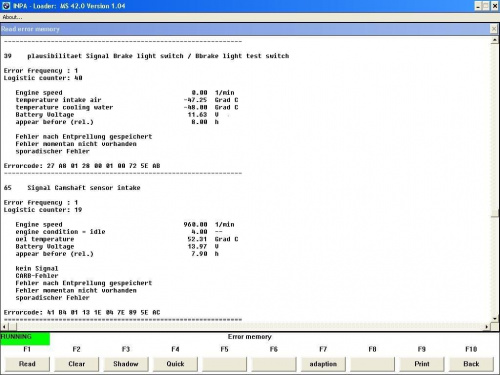Click 'Engine speed' 960.00 row
The height and width of the screenshot is (375, 500).
point(125,224)
